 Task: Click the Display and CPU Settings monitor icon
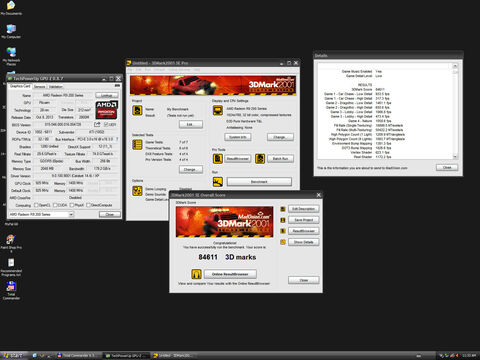218,110
